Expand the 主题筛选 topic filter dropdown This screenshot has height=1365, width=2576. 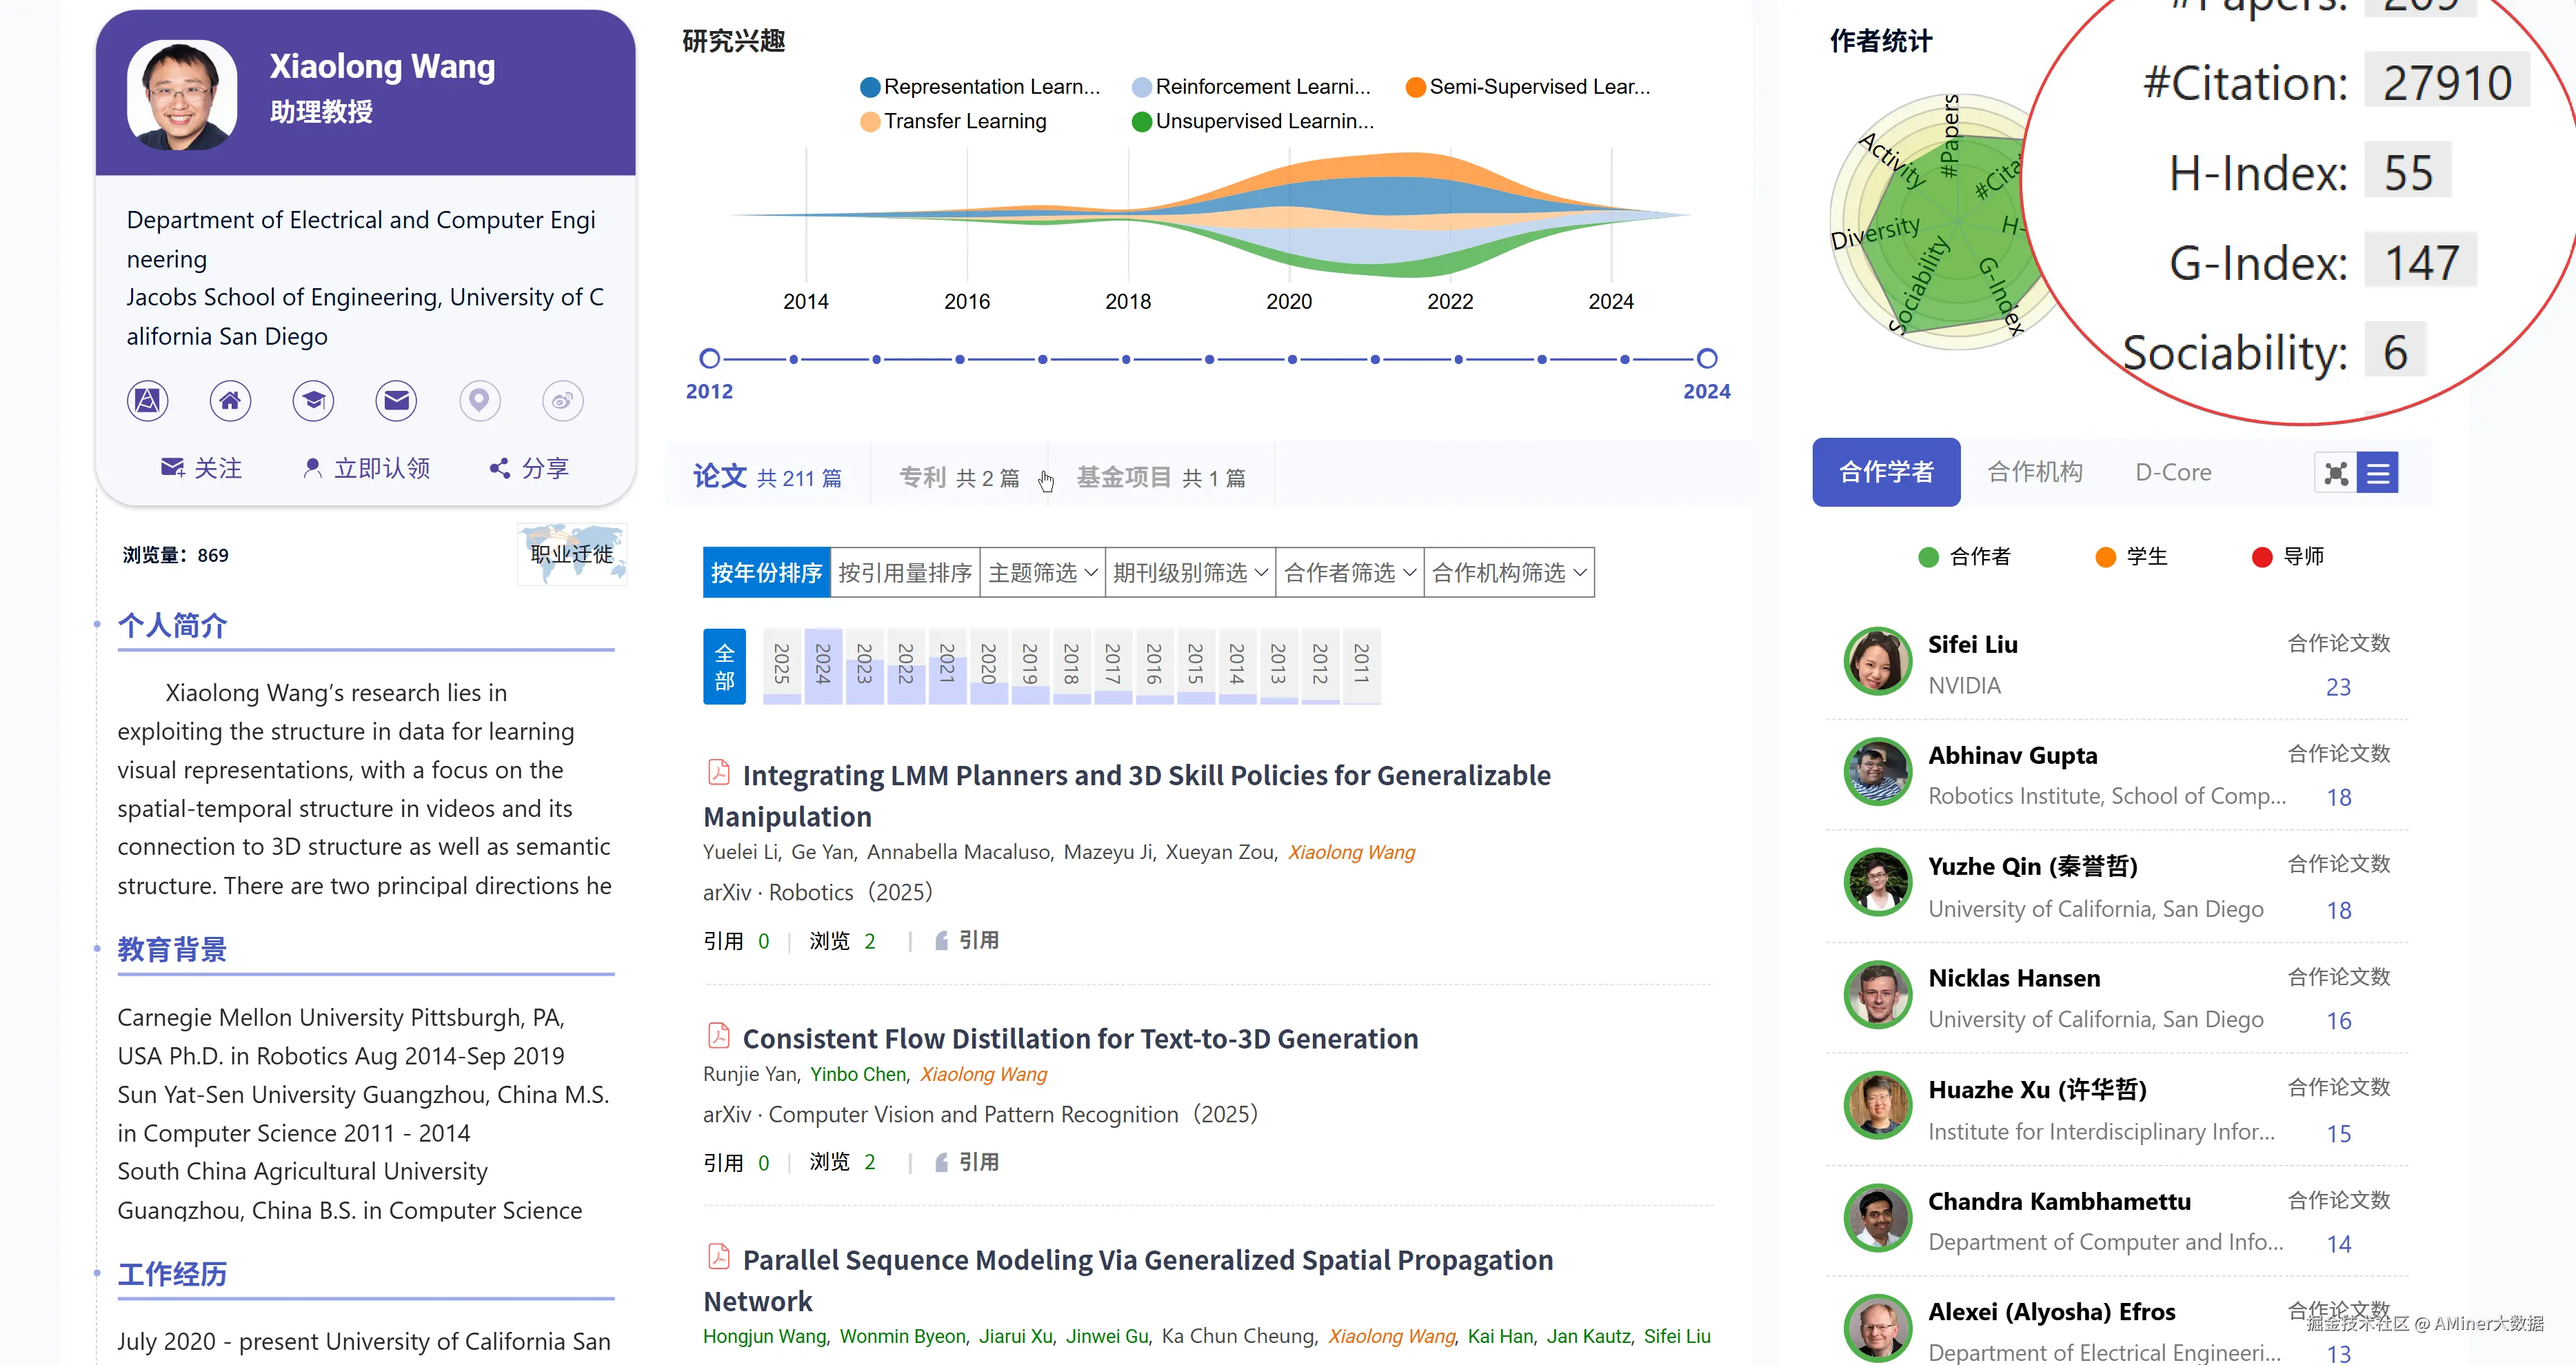coord(1042,572)
